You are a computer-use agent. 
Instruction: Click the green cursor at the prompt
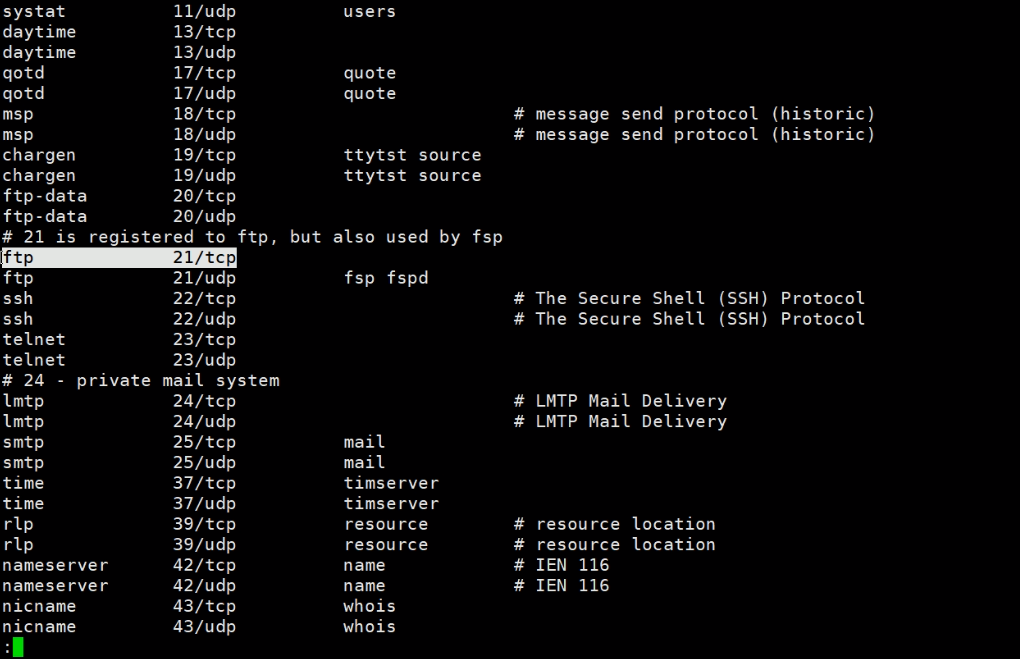pyautogui.click(x=18, y=647)
